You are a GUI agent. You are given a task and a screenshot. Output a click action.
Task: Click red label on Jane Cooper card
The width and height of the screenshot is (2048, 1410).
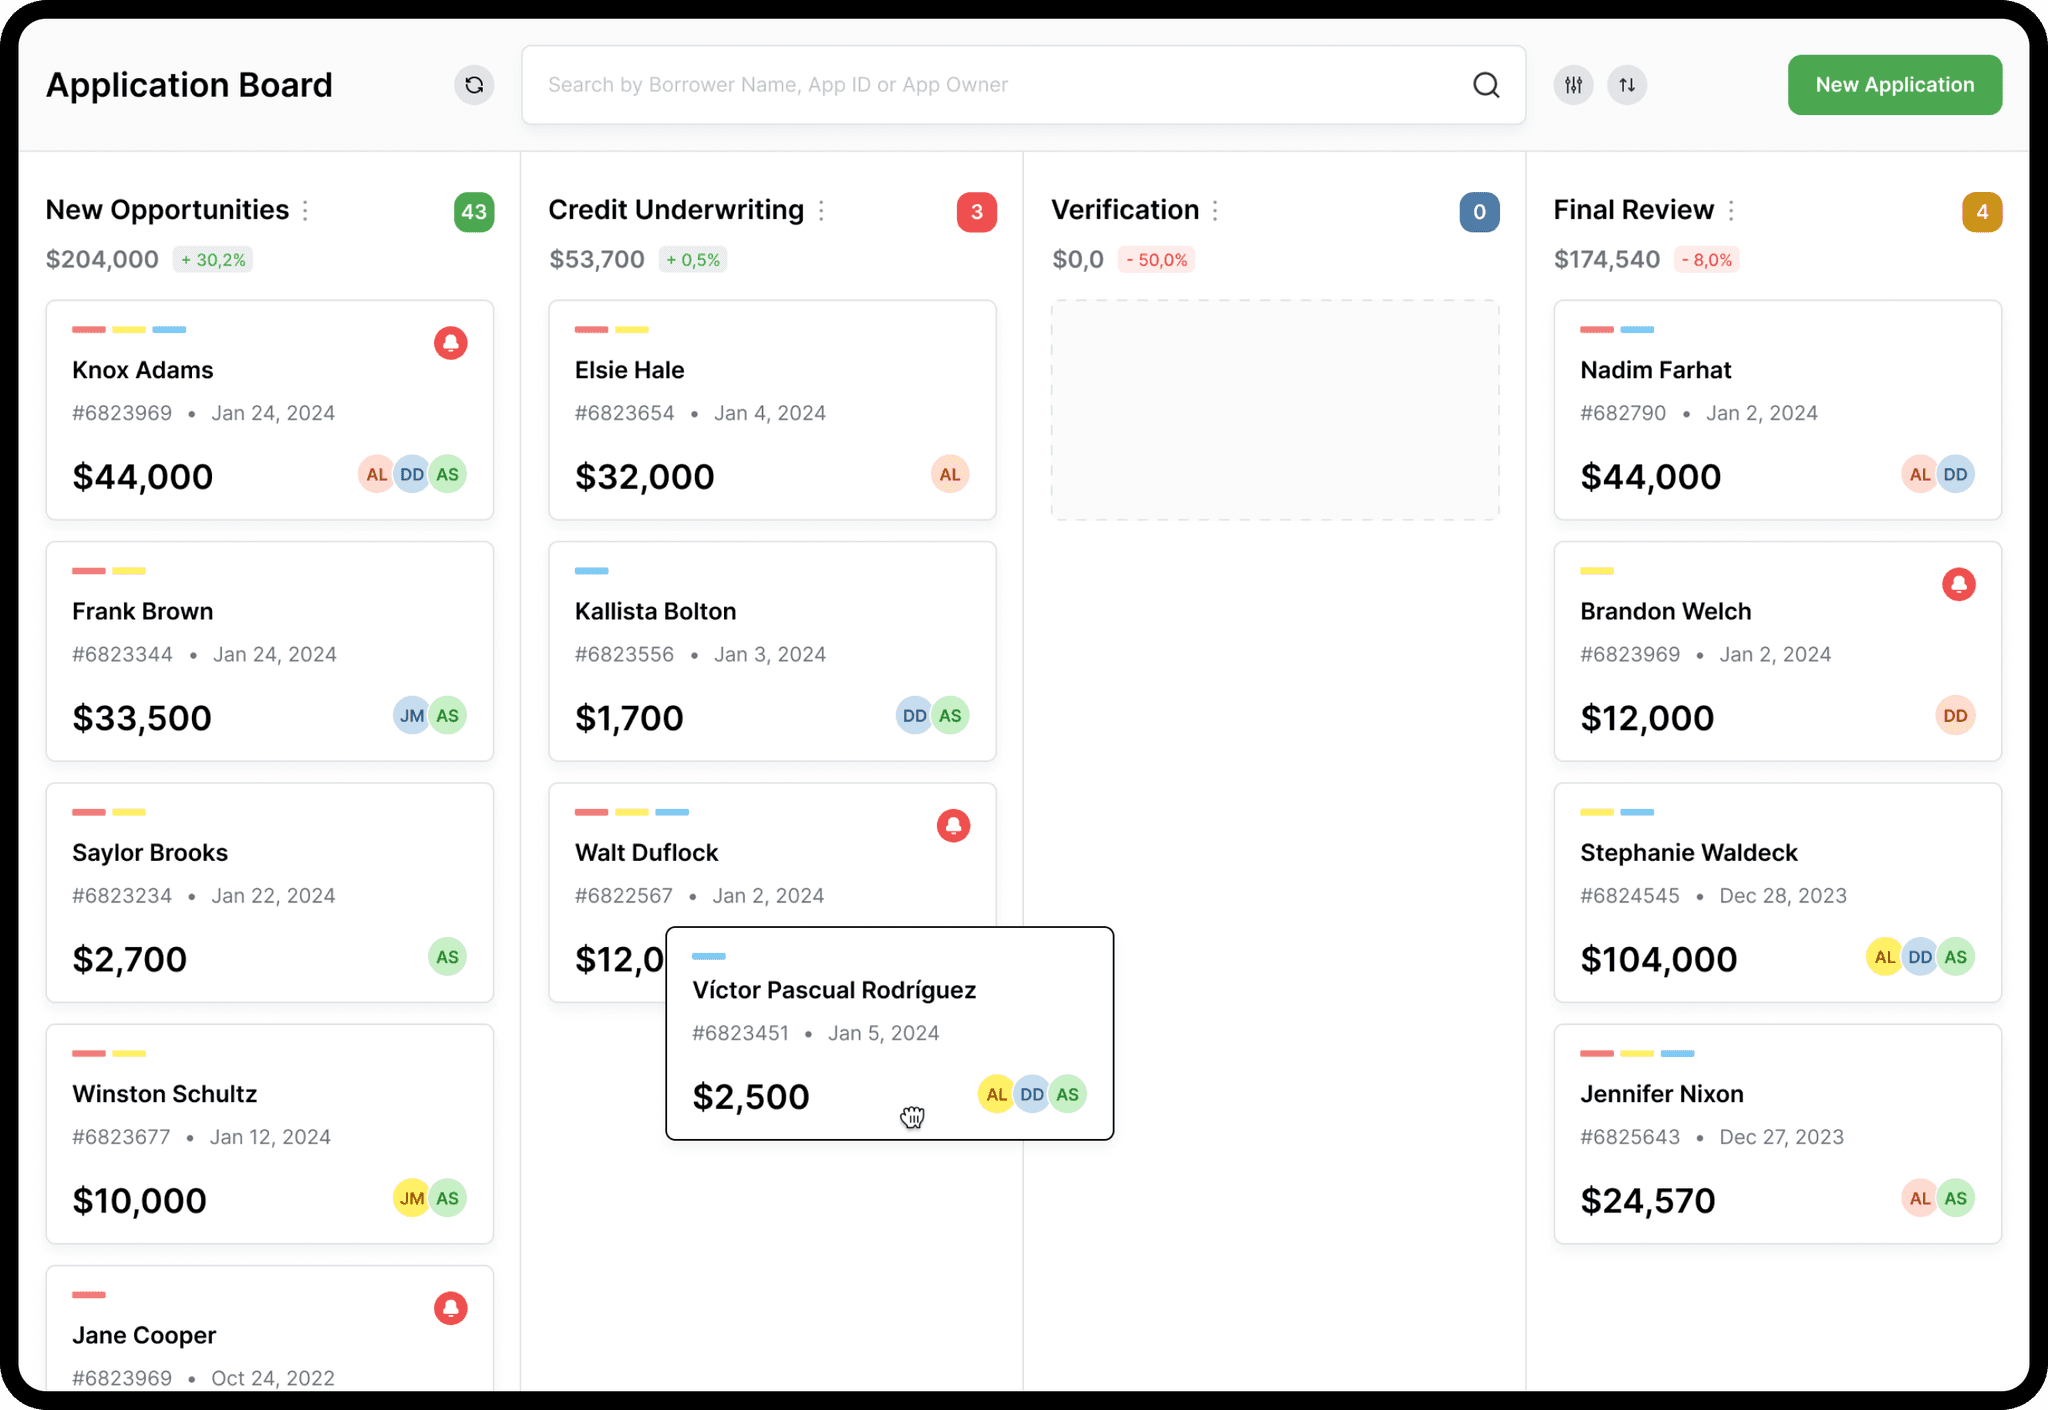[x=89, y=1295]
